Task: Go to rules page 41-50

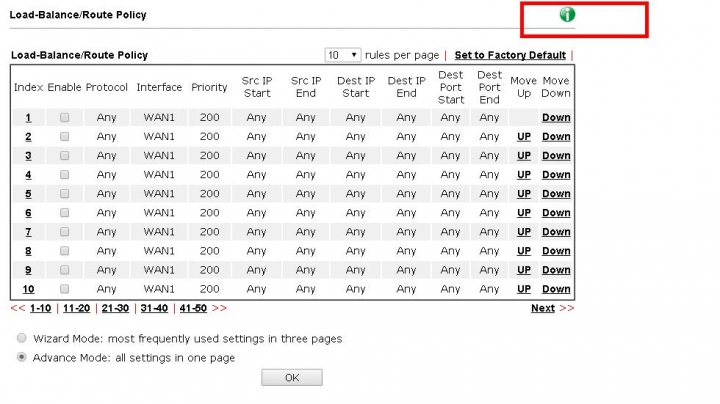Action: pos(193,308)
